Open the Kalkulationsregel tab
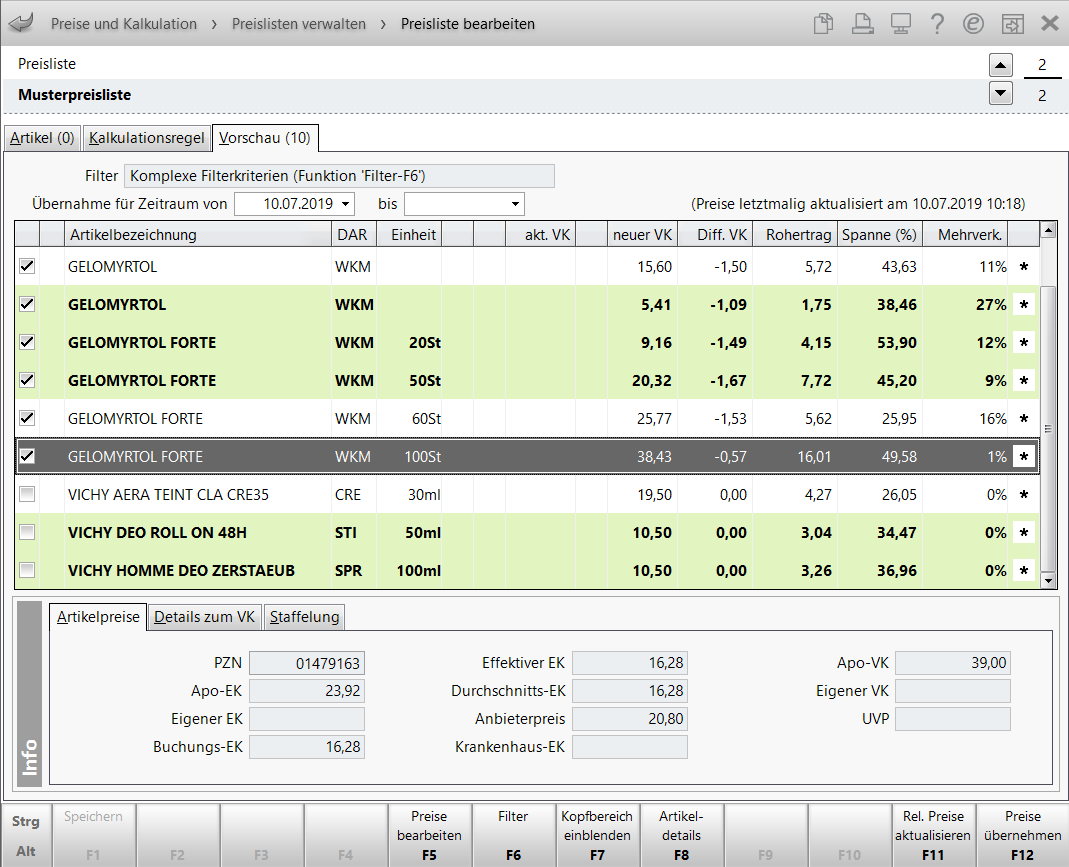This screenshot has height=867, width=1069. coord(147,138)
